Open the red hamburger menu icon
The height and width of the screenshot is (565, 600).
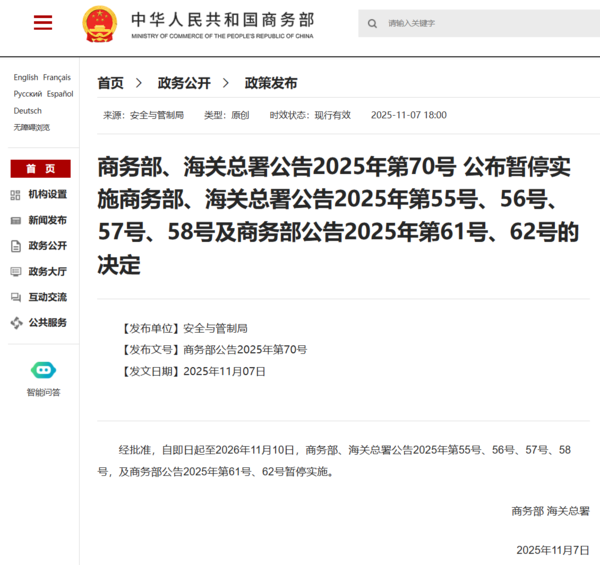[x=42, y=23]
